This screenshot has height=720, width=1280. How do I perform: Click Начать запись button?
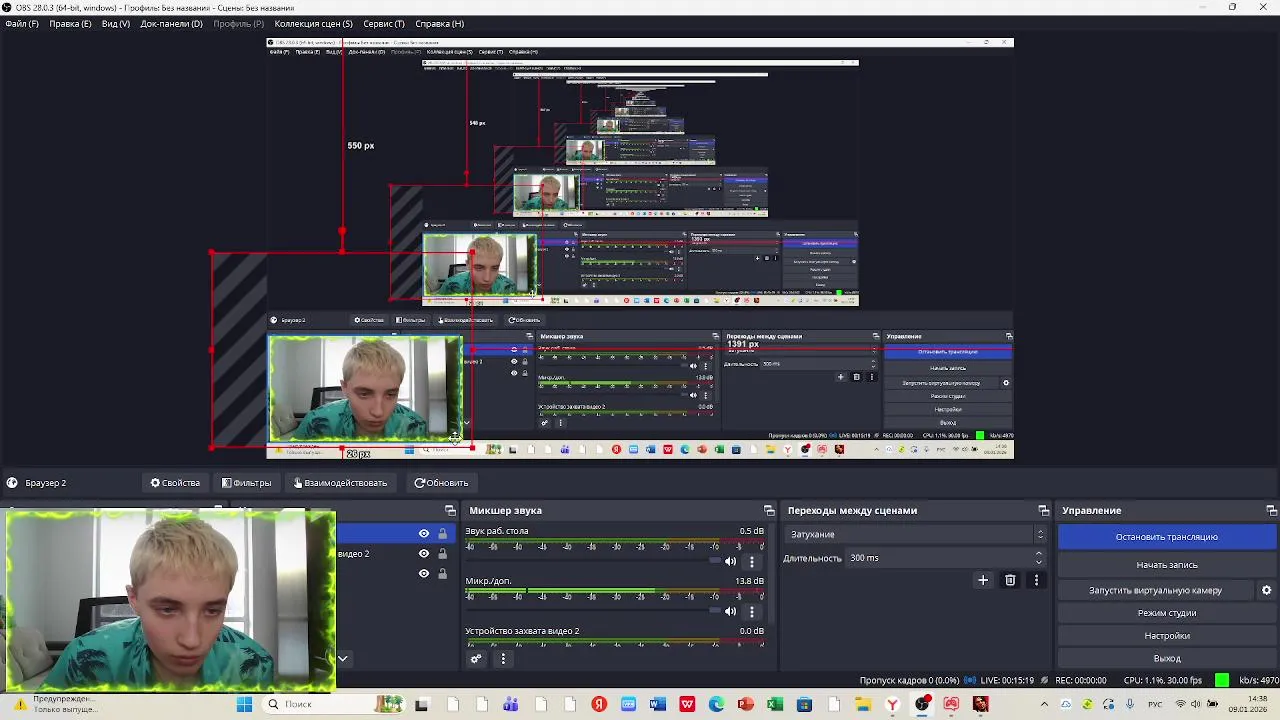click(x=1166, y=565)
